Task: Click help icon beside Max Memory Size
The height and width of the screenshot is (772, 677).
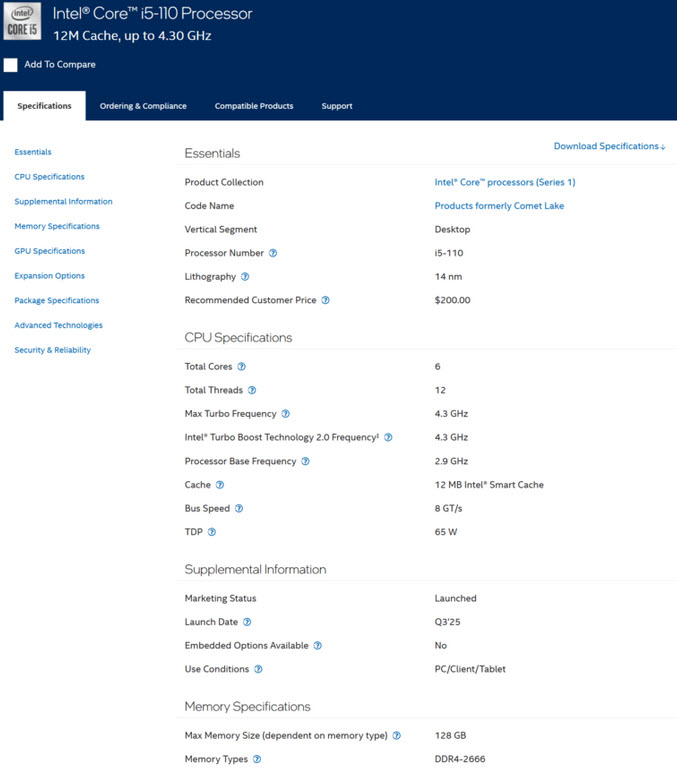Action: pyautogui.click(x=397, y=736)
